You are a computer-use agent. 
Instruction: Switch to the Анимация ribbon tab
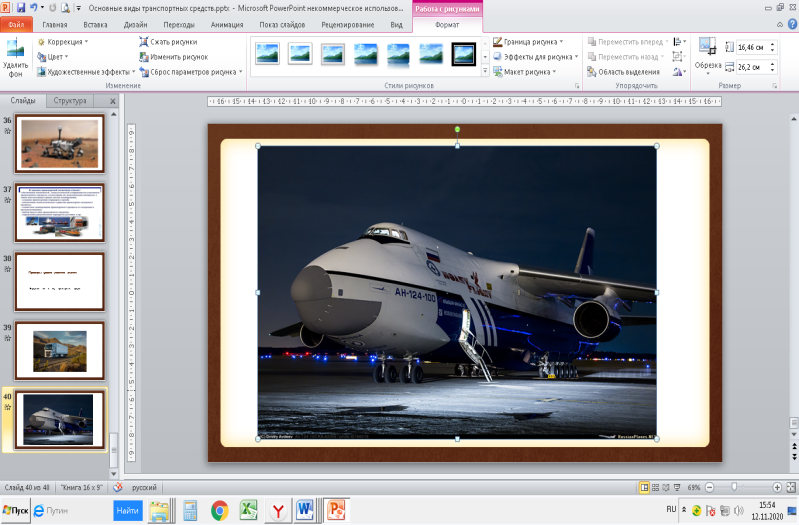tap(227, 24)
